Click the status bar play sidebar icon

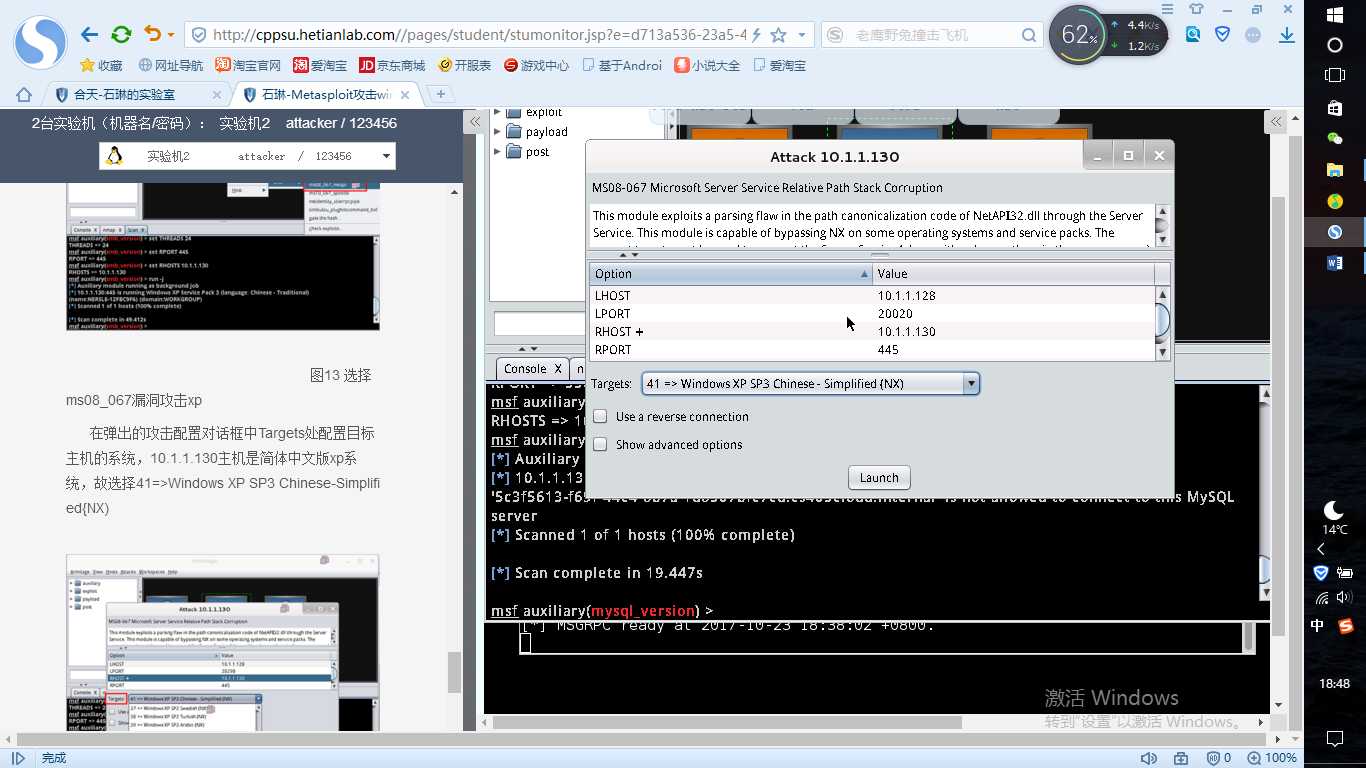[18, 758]
